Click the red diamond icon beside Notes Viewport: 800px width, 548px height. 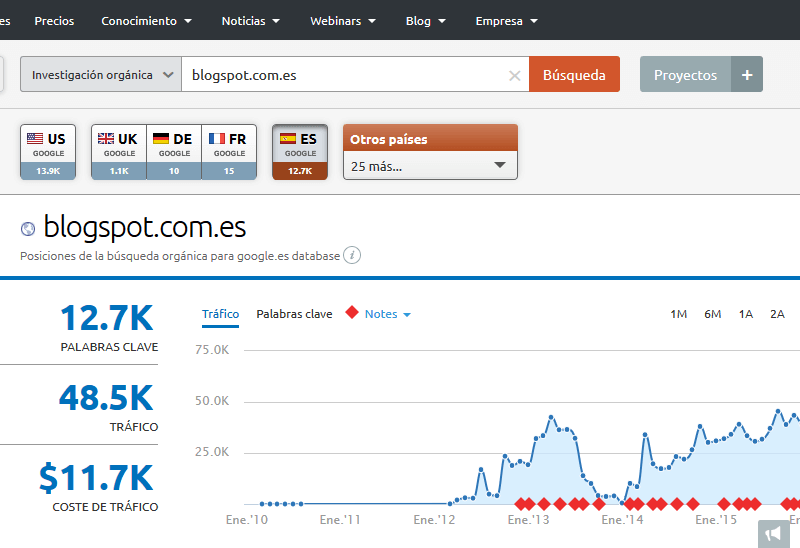(352, 312)
